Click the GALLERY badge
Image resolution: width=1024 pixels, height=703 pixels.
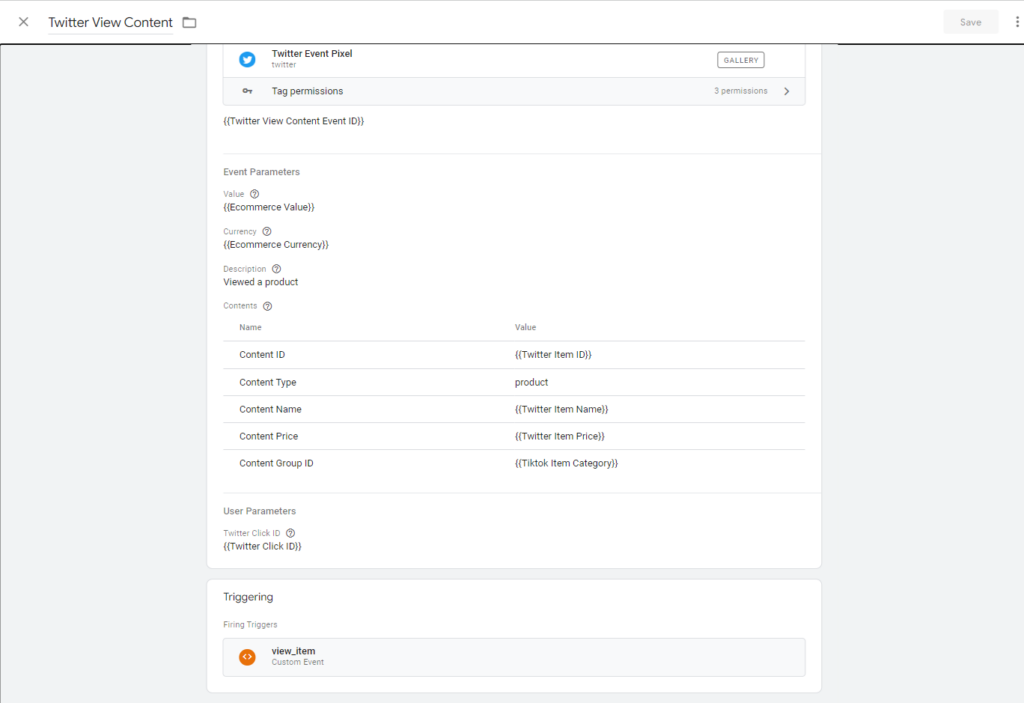(740, 60)
